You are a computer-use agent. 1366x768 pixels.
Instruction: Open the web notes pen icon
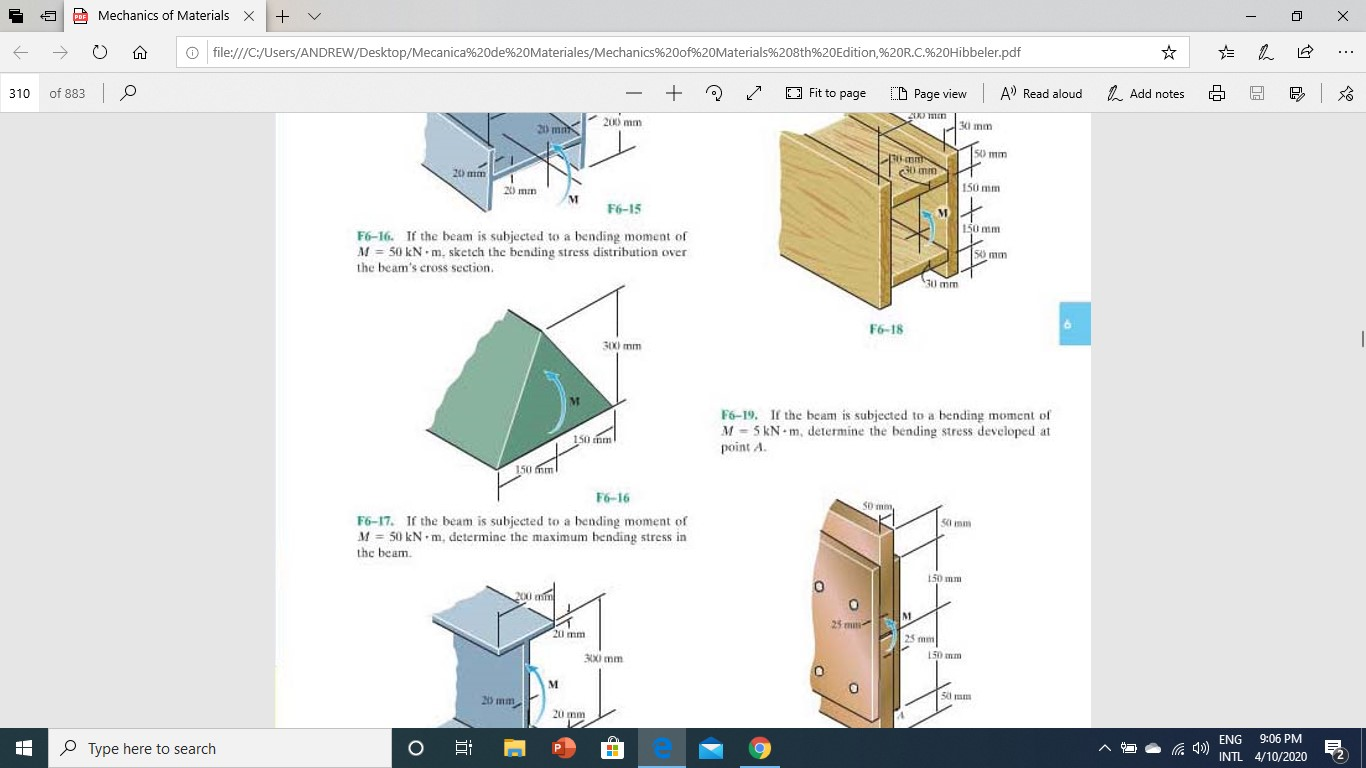(1265, 52)
